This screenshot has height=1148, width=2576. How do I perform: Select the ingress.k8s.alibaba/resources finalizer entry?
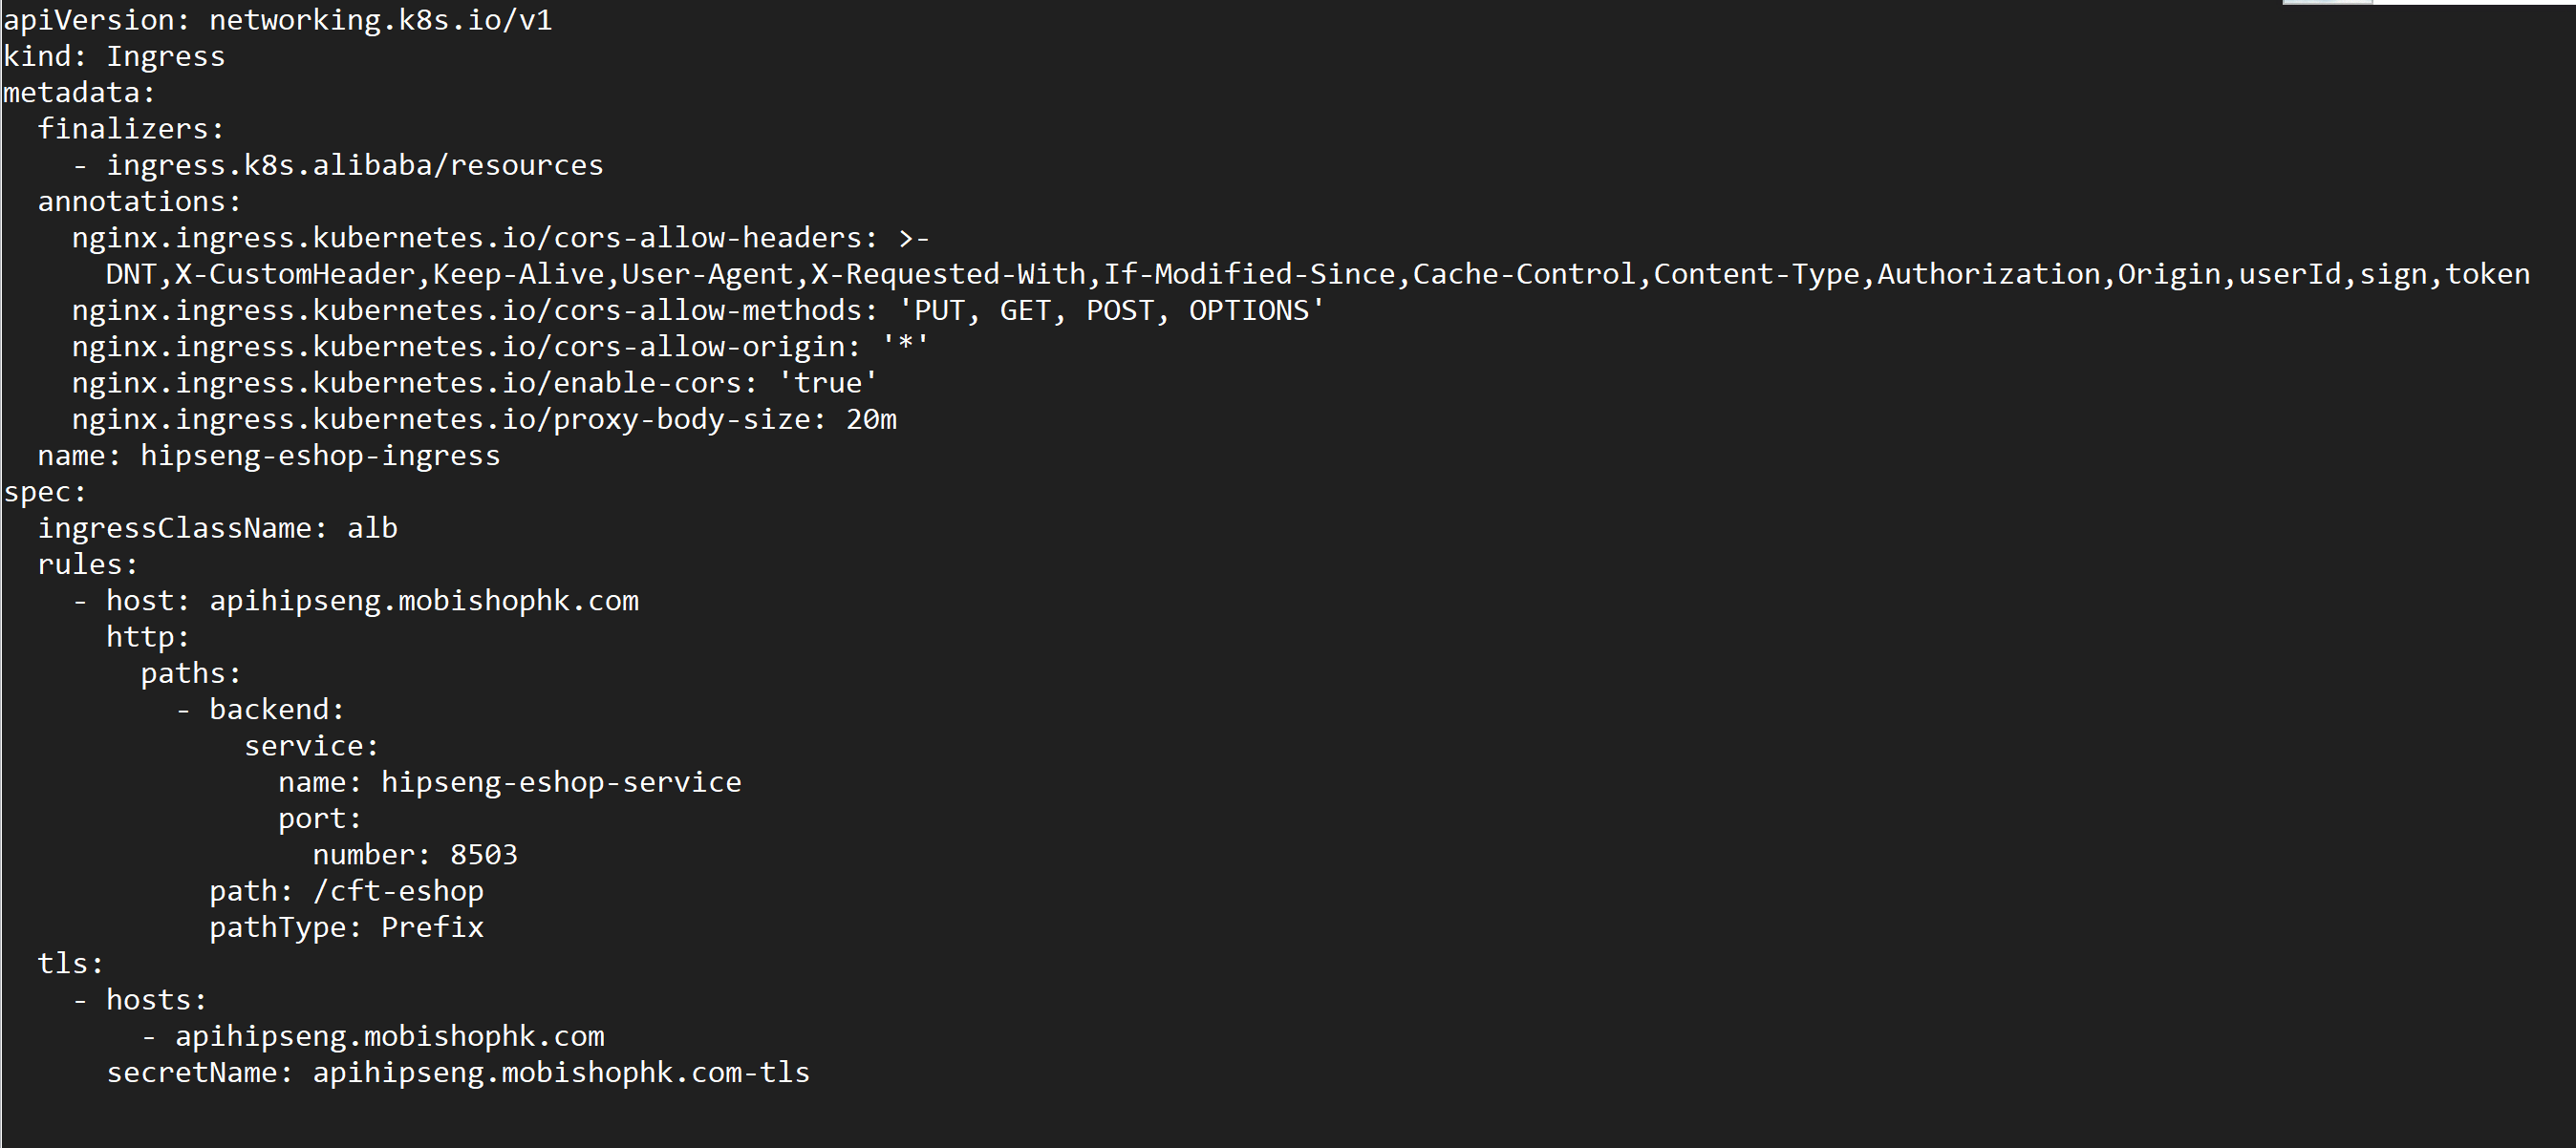pyautogui.click(x=355, y=165)
